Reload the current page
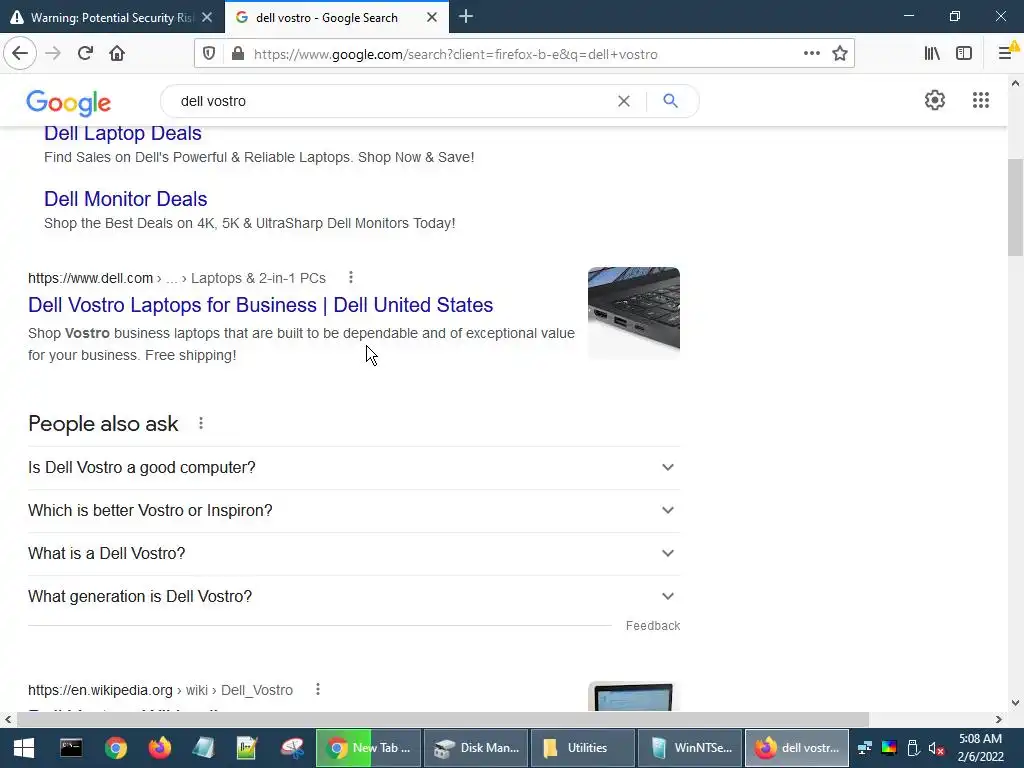The height and width of the screenshot is (768, 1024). [x=86, y=54]
